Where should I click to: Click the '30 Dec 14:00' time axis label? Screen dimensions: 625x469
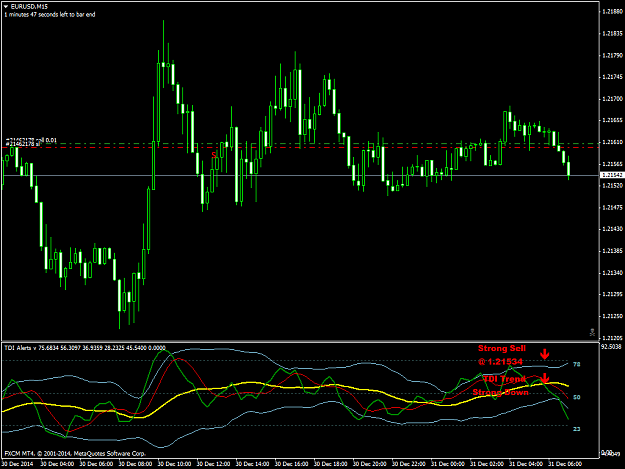point(252,464)
